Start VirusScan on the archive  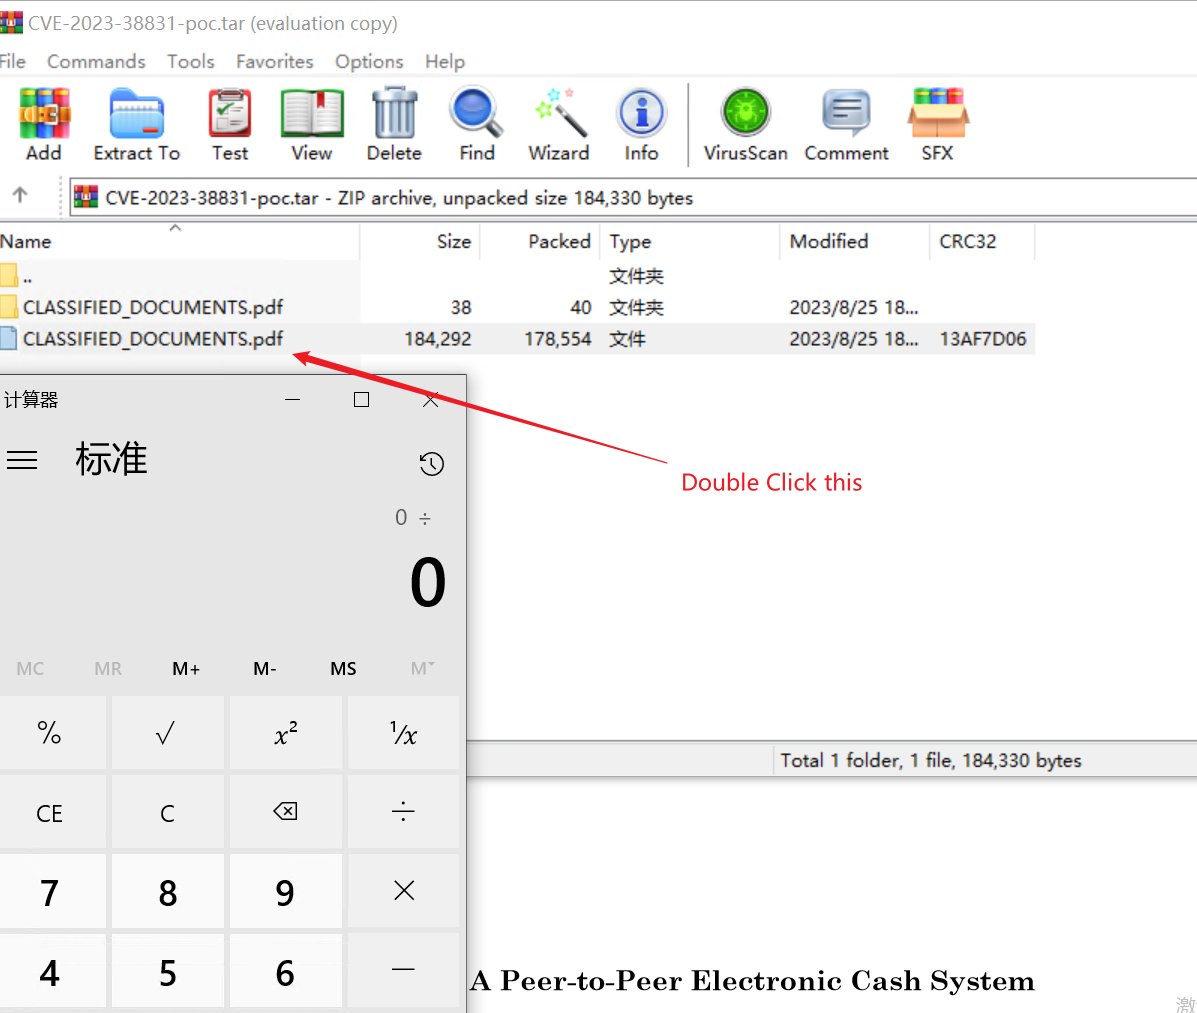744,120
